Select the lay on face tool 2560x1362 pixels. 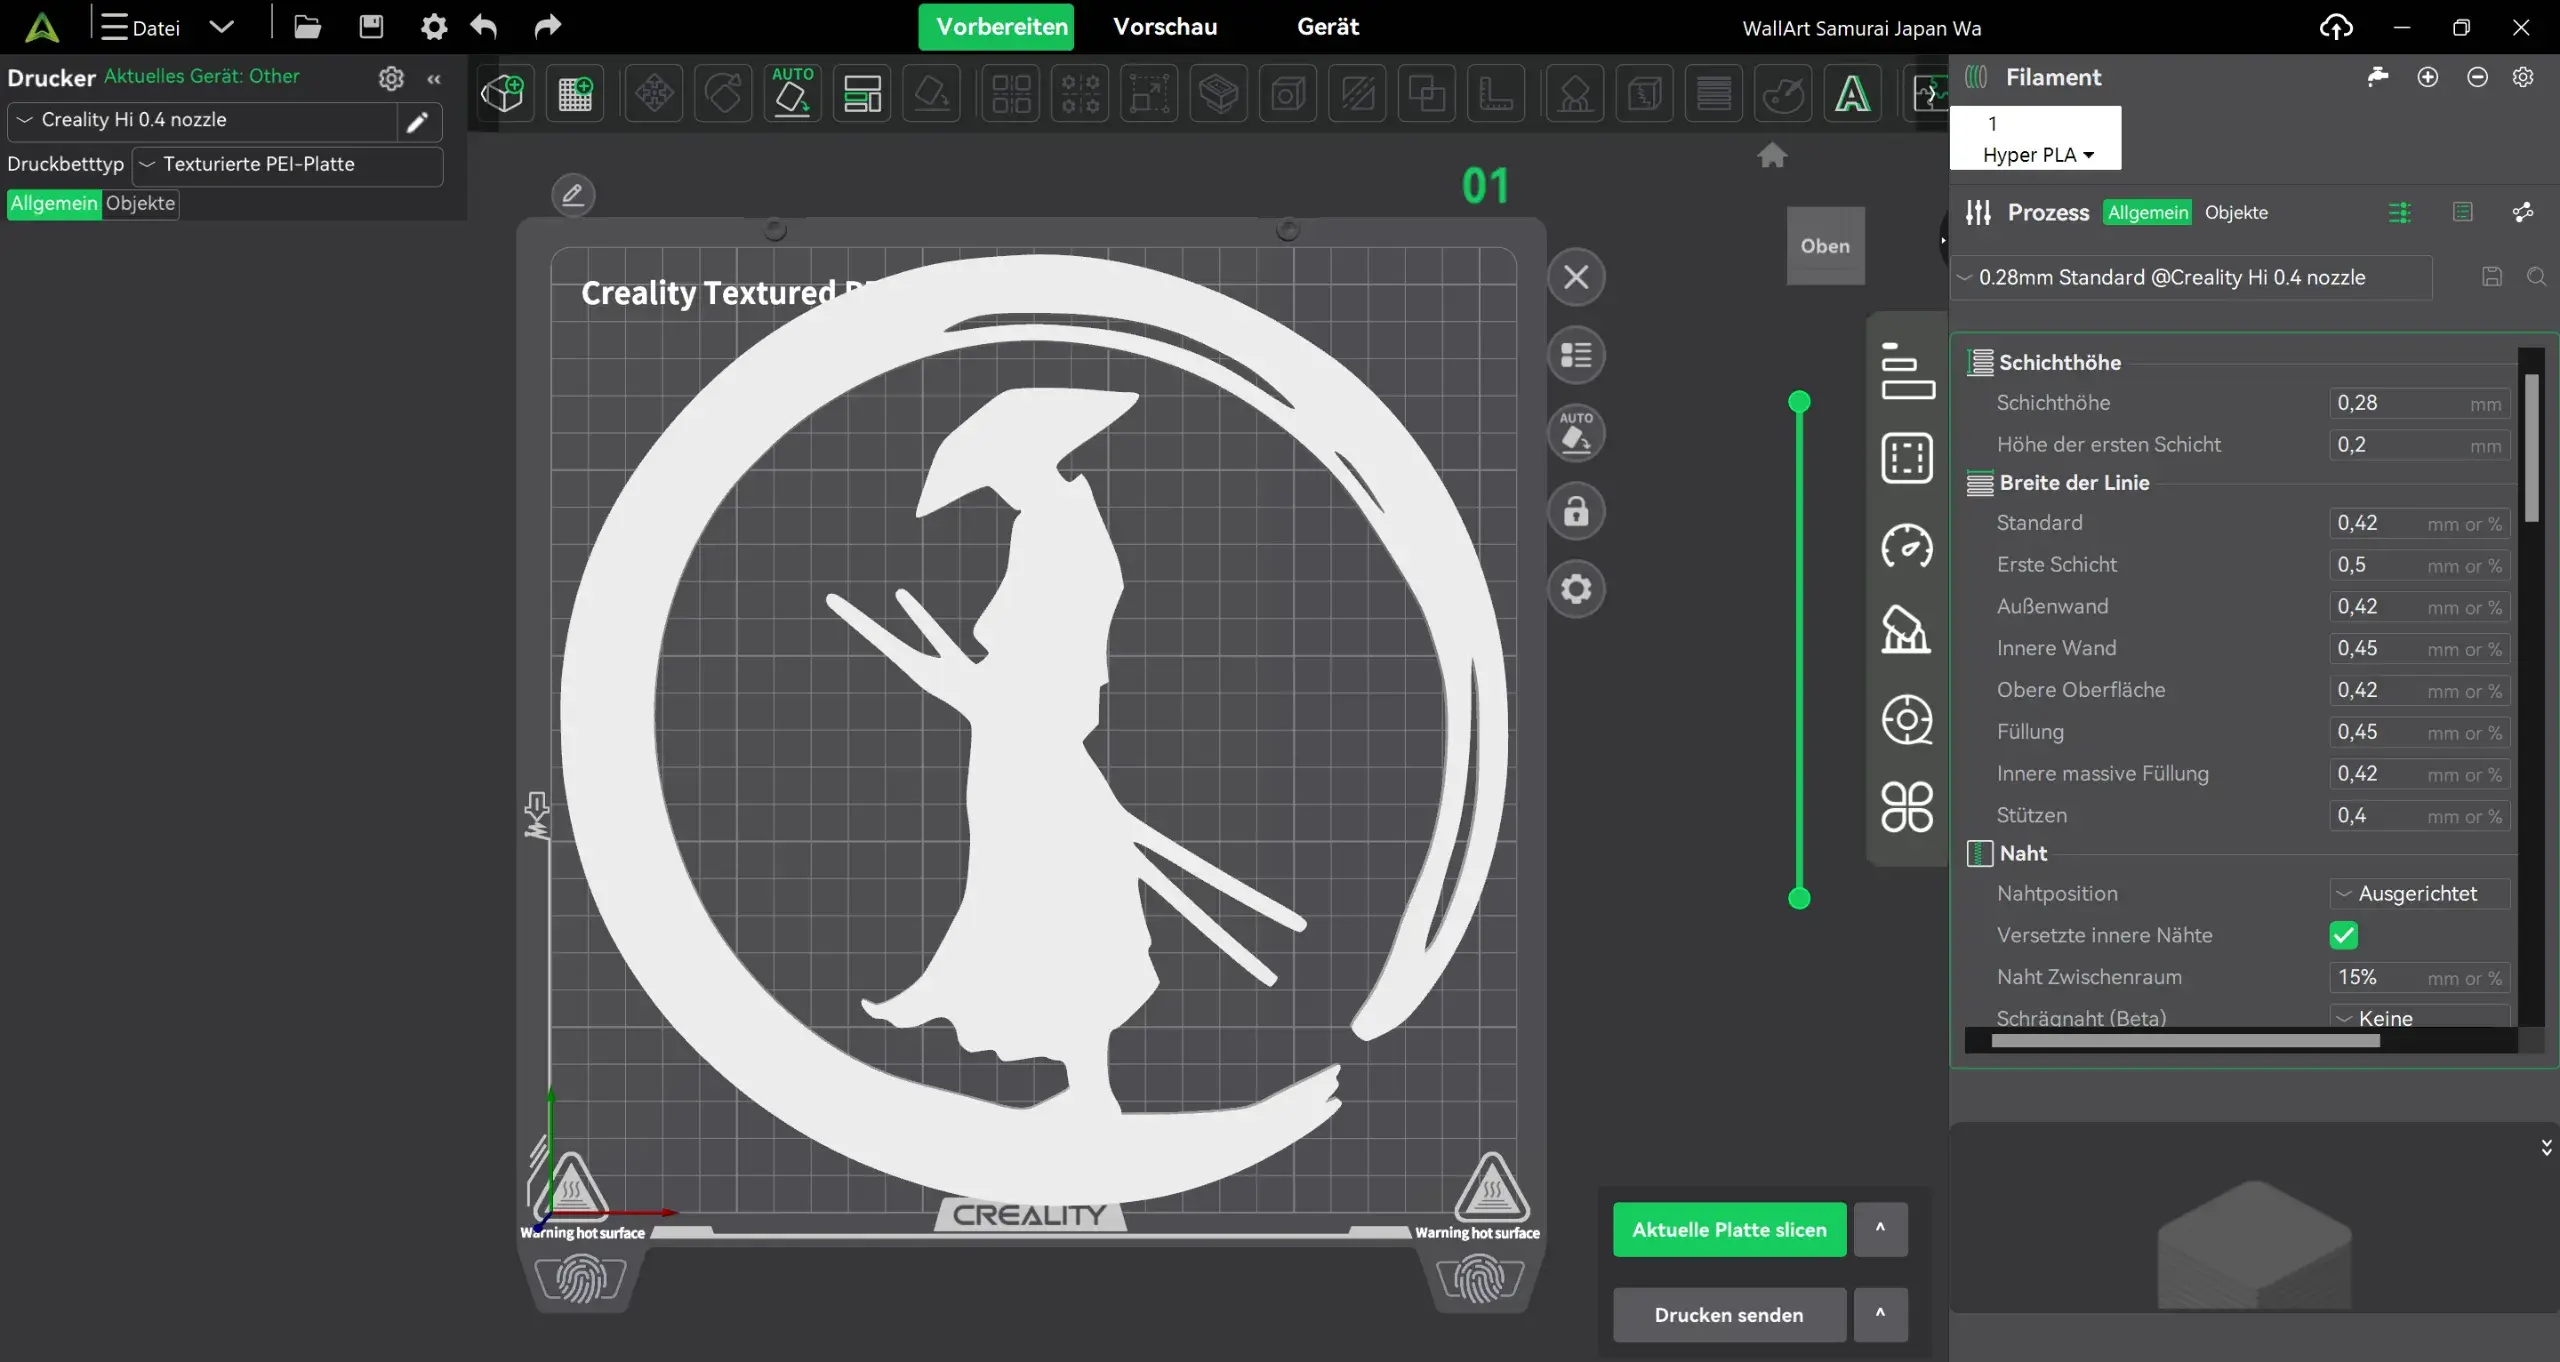(931, 94)
